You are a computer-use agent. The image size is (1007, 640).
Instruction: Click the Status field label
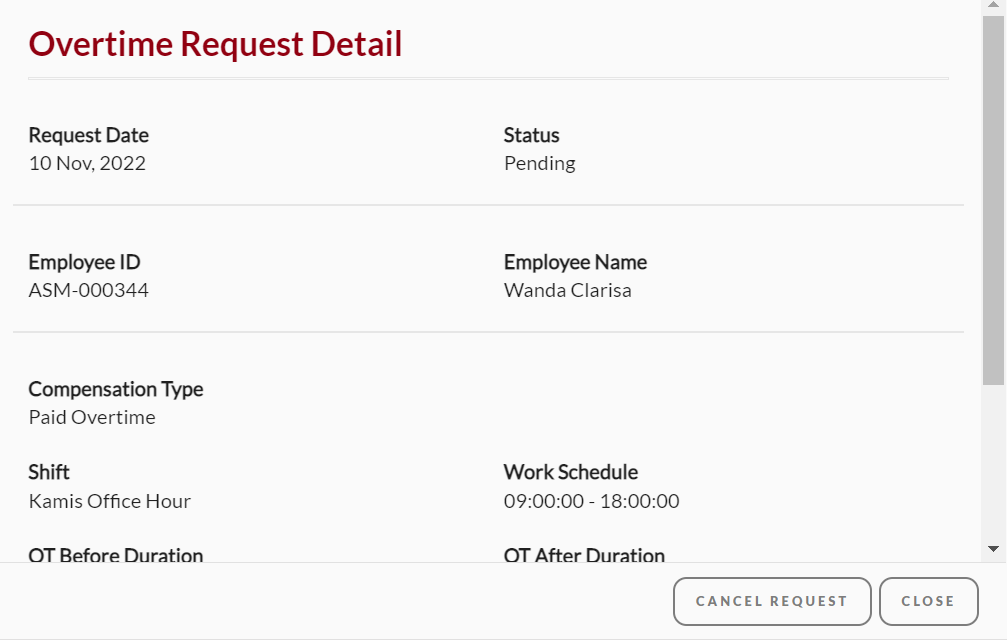pyautogui.click(x=531, y=135)
